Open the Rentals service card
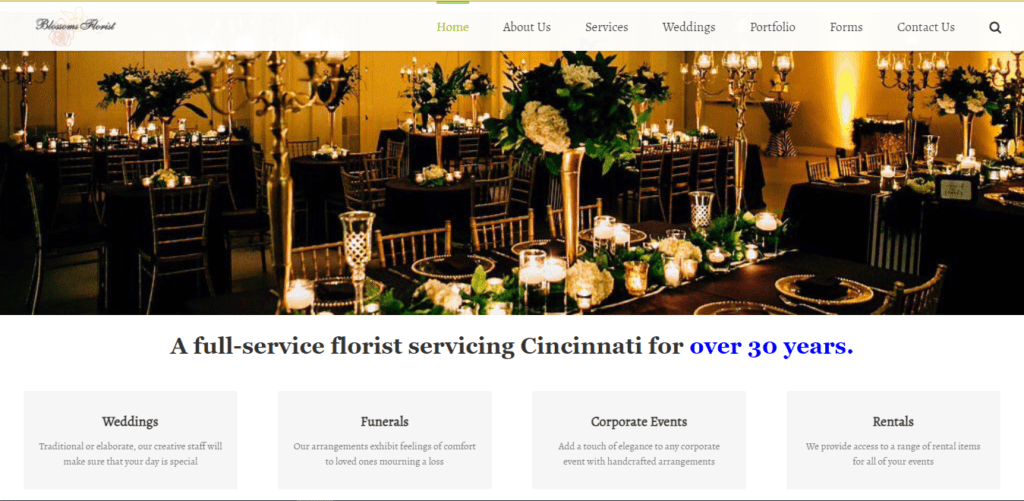The width and height of the screenshot is (1024, 501). 893,440
